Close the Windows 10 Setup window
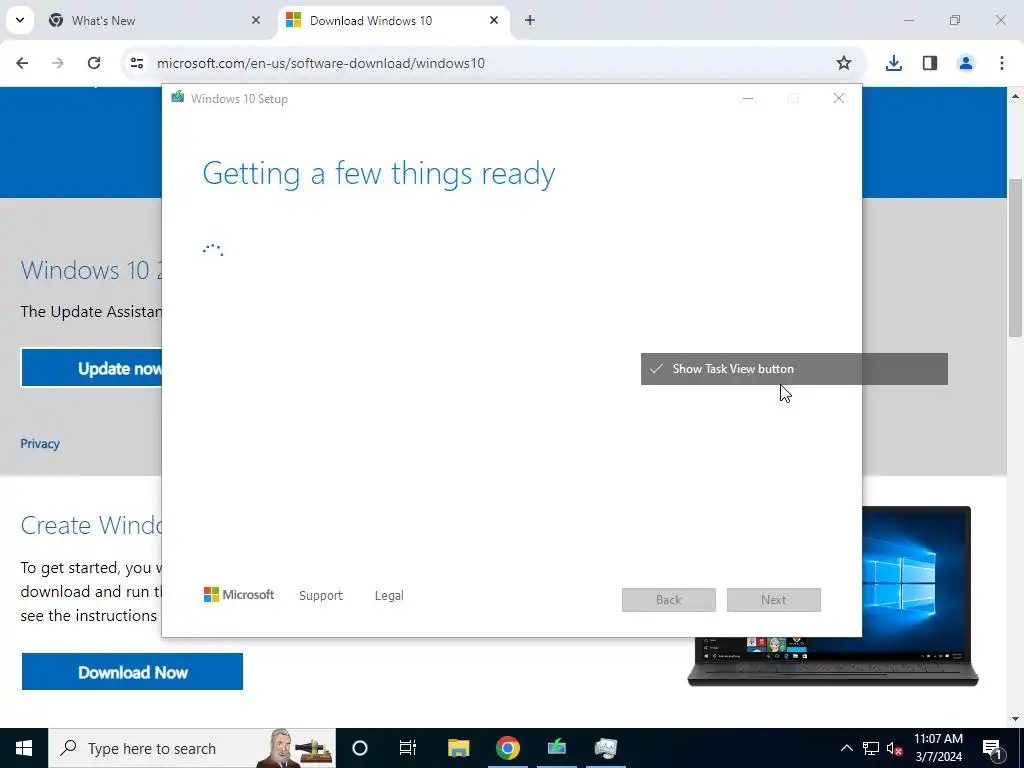1024x768 pixels. 839,99
